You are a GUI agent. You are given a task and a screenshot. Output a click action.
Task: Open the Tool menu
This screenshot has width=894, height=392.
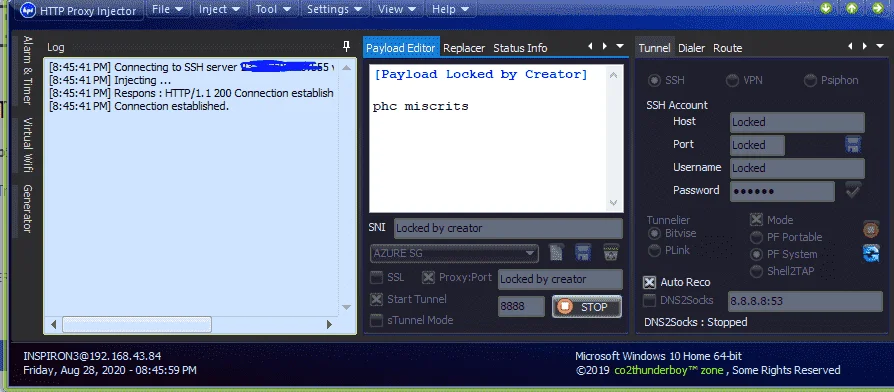(273, 9)
